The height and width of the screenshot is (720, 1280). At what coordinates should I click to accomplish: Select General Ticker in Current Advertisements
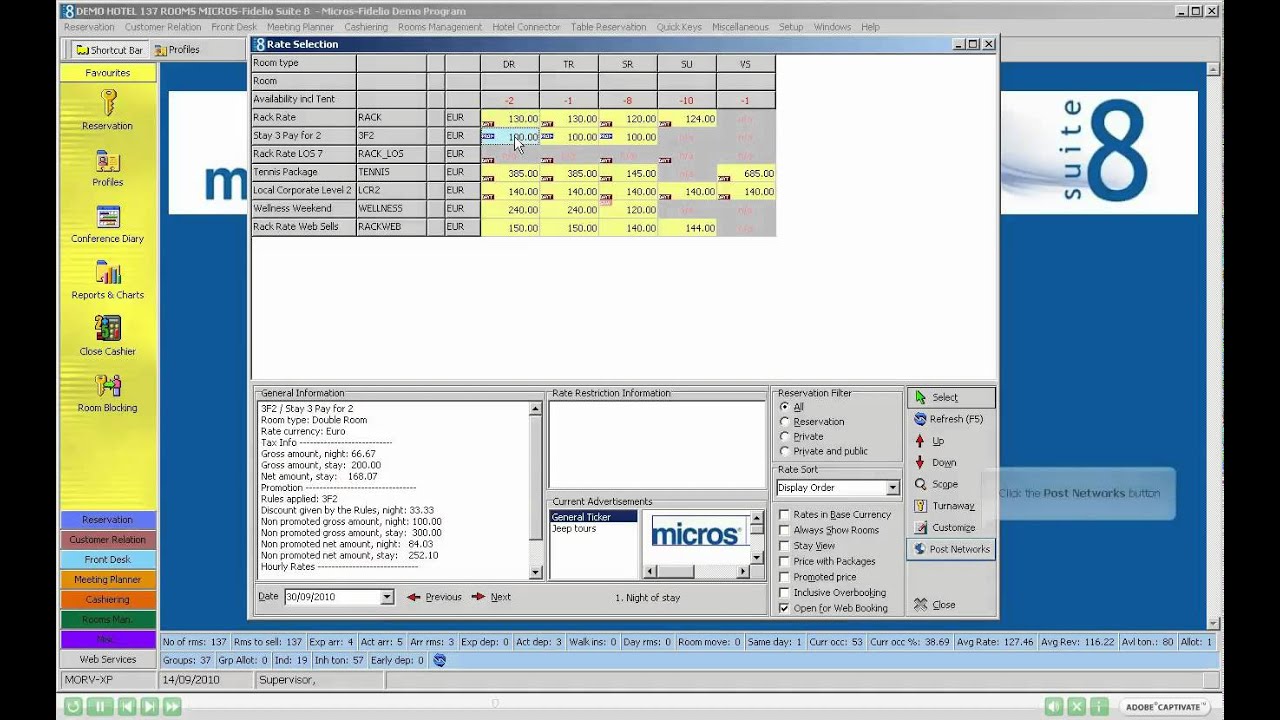pos(593,517)
